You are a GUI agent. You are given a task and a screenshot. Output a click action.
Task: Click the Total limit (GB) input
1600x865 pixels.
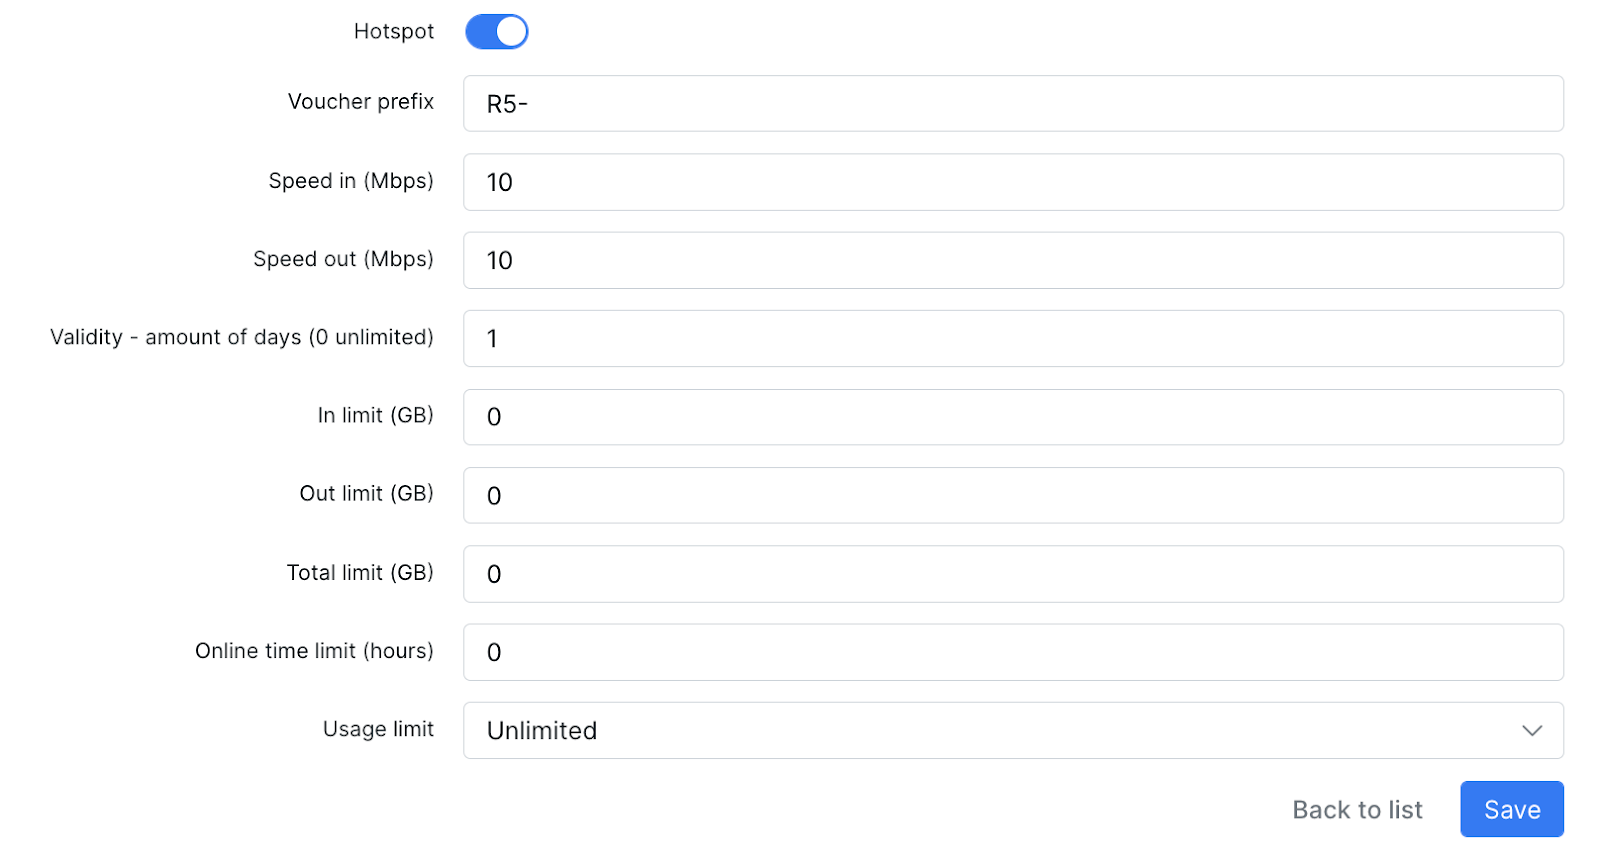1012,574
